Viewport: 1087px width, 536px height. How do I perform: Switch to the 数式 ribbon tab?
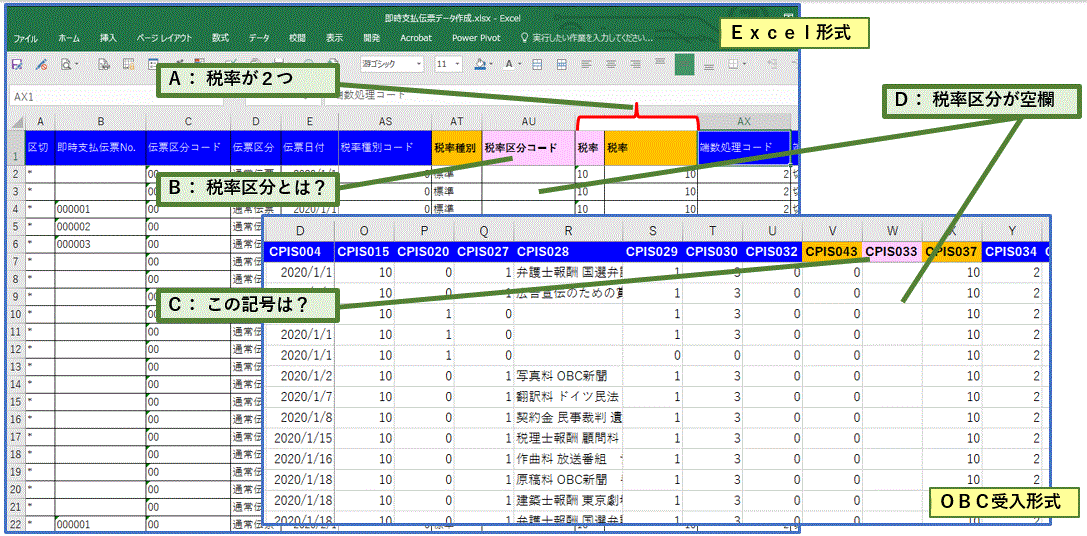pos(220,38)
